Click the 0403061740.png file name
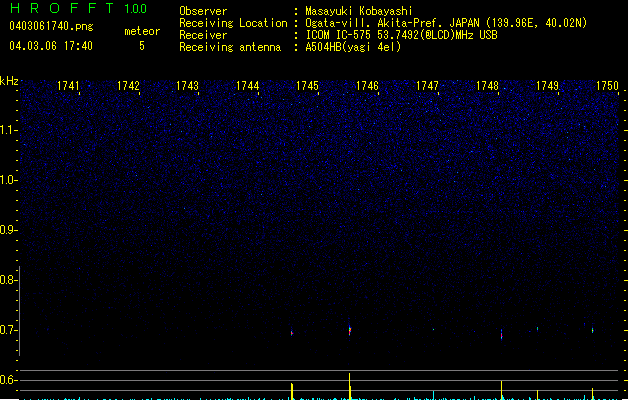Screen dimensions: 629x400 pos(50,26)
